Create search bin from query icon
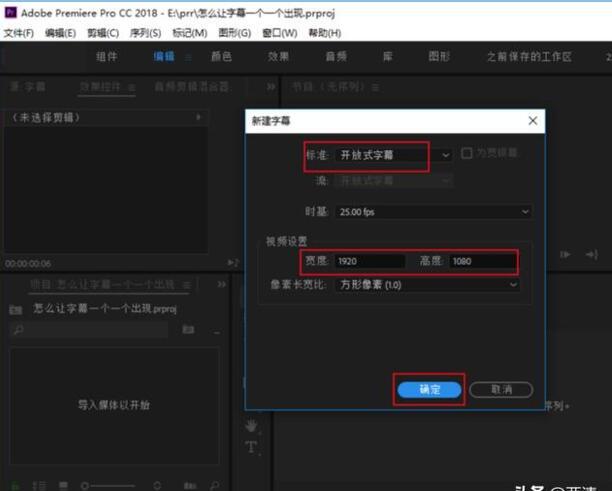The height and width of the screenshot is (491, 612). coord(189,330)
